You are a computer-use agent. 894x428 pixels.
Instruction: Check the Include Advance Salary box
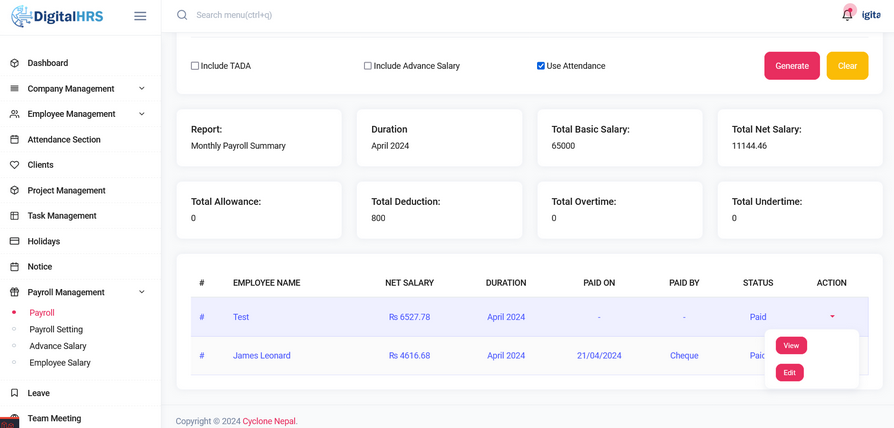coord(368,66)
